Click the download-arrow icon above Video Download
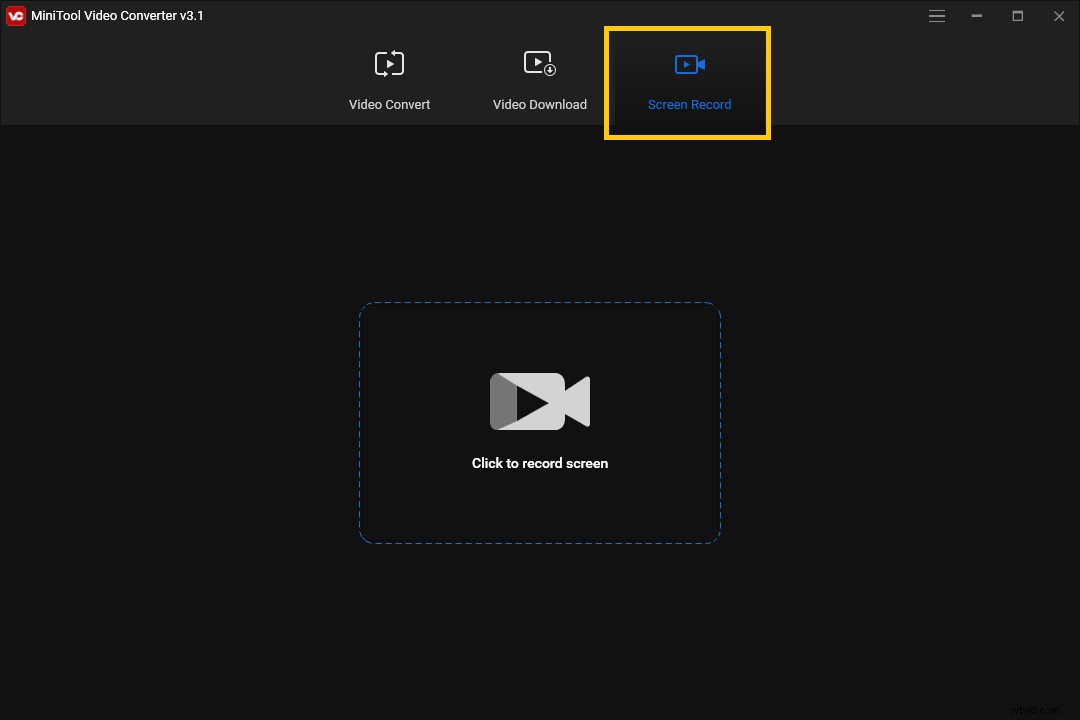 [540, 63]
